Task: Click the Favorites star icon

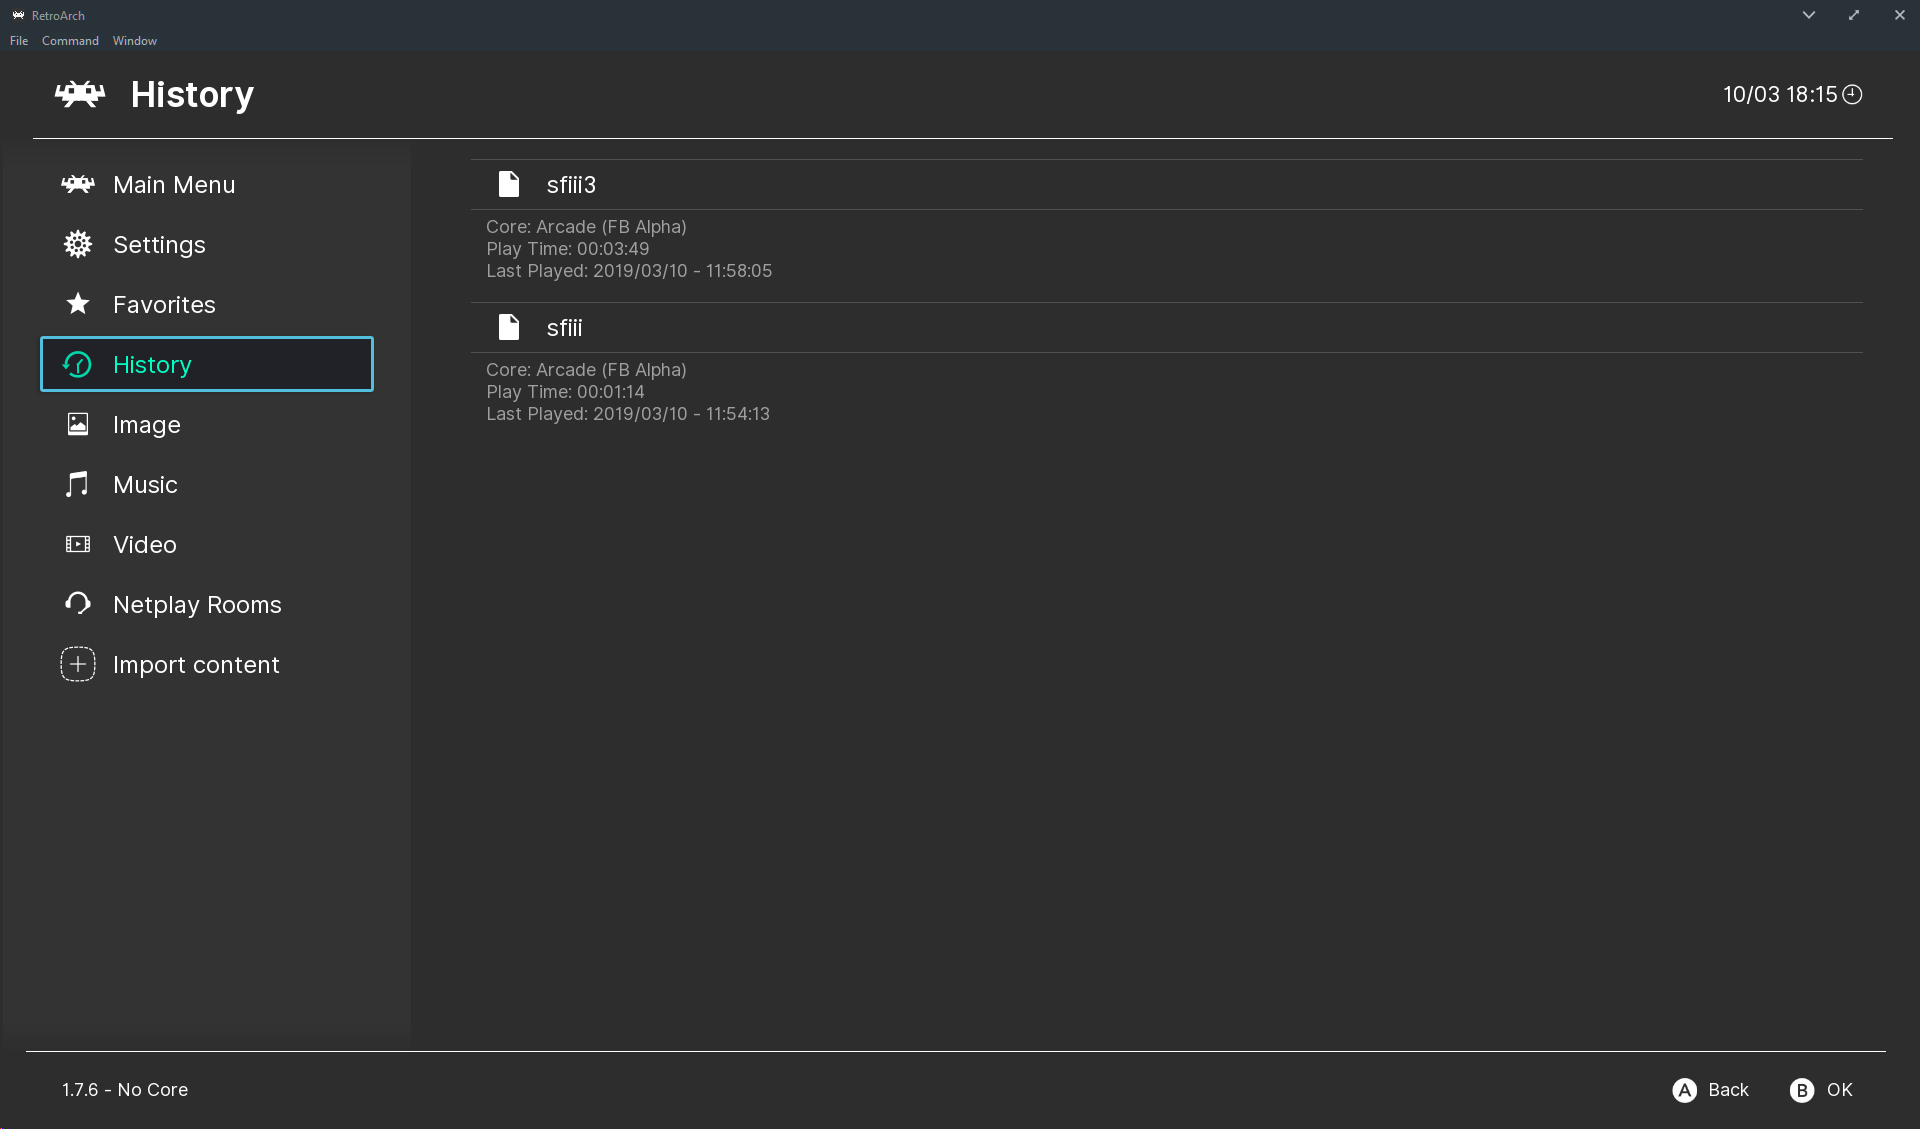Action: pyautogui.click(x=78, y=304)
